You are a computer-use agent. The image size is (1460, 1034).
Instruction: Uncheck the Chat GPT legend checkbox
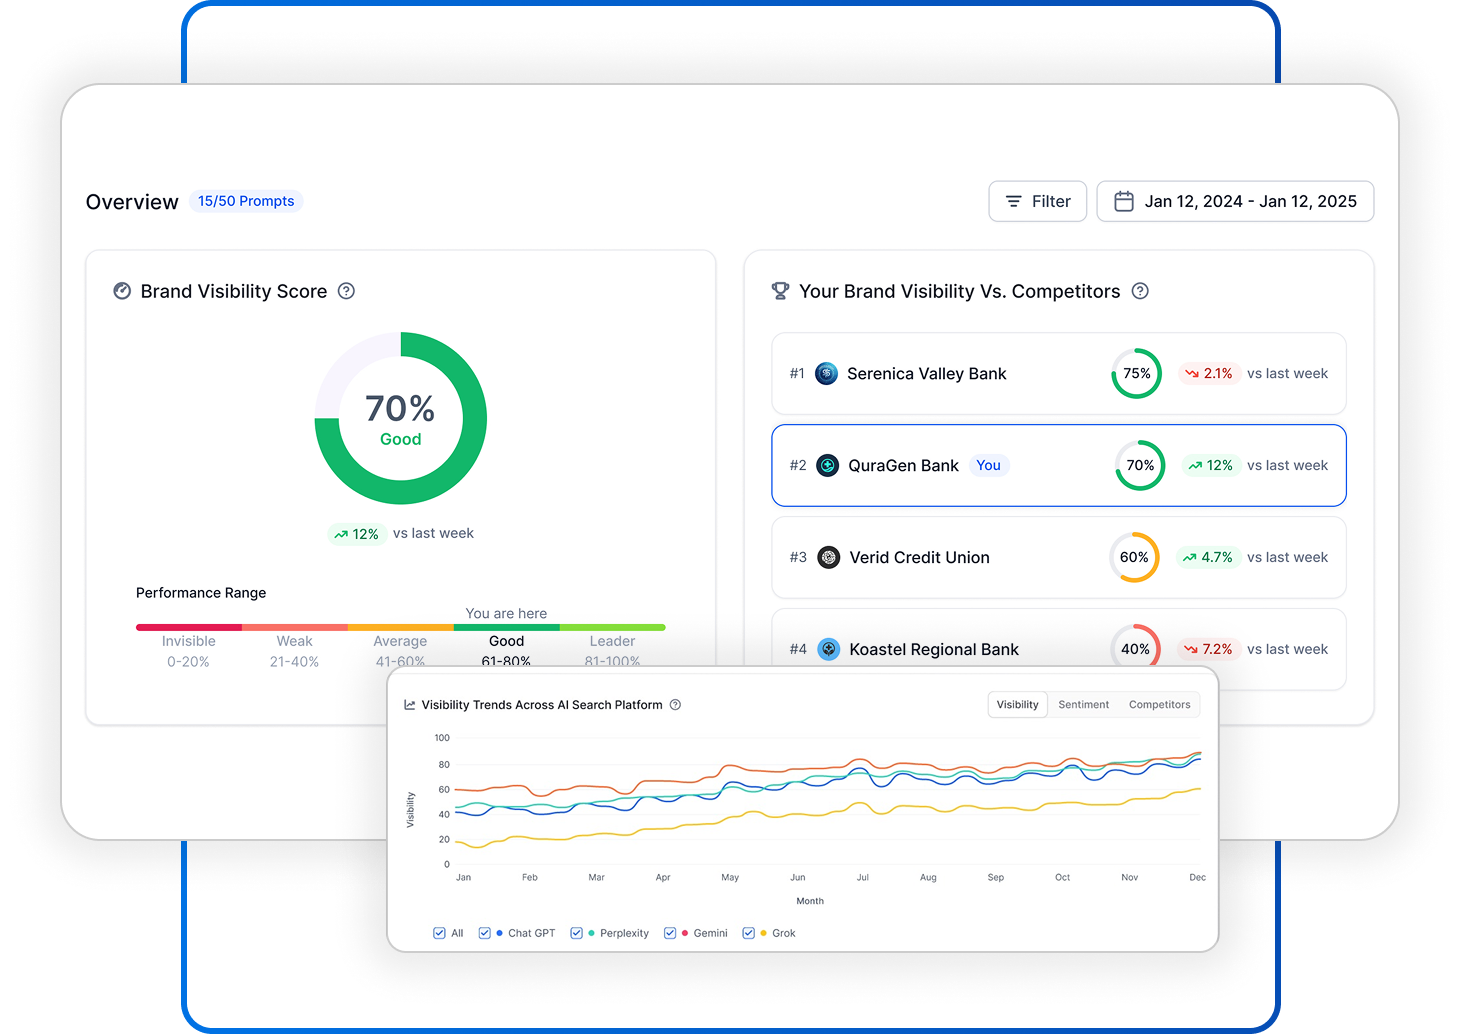[x=484, y=932]
